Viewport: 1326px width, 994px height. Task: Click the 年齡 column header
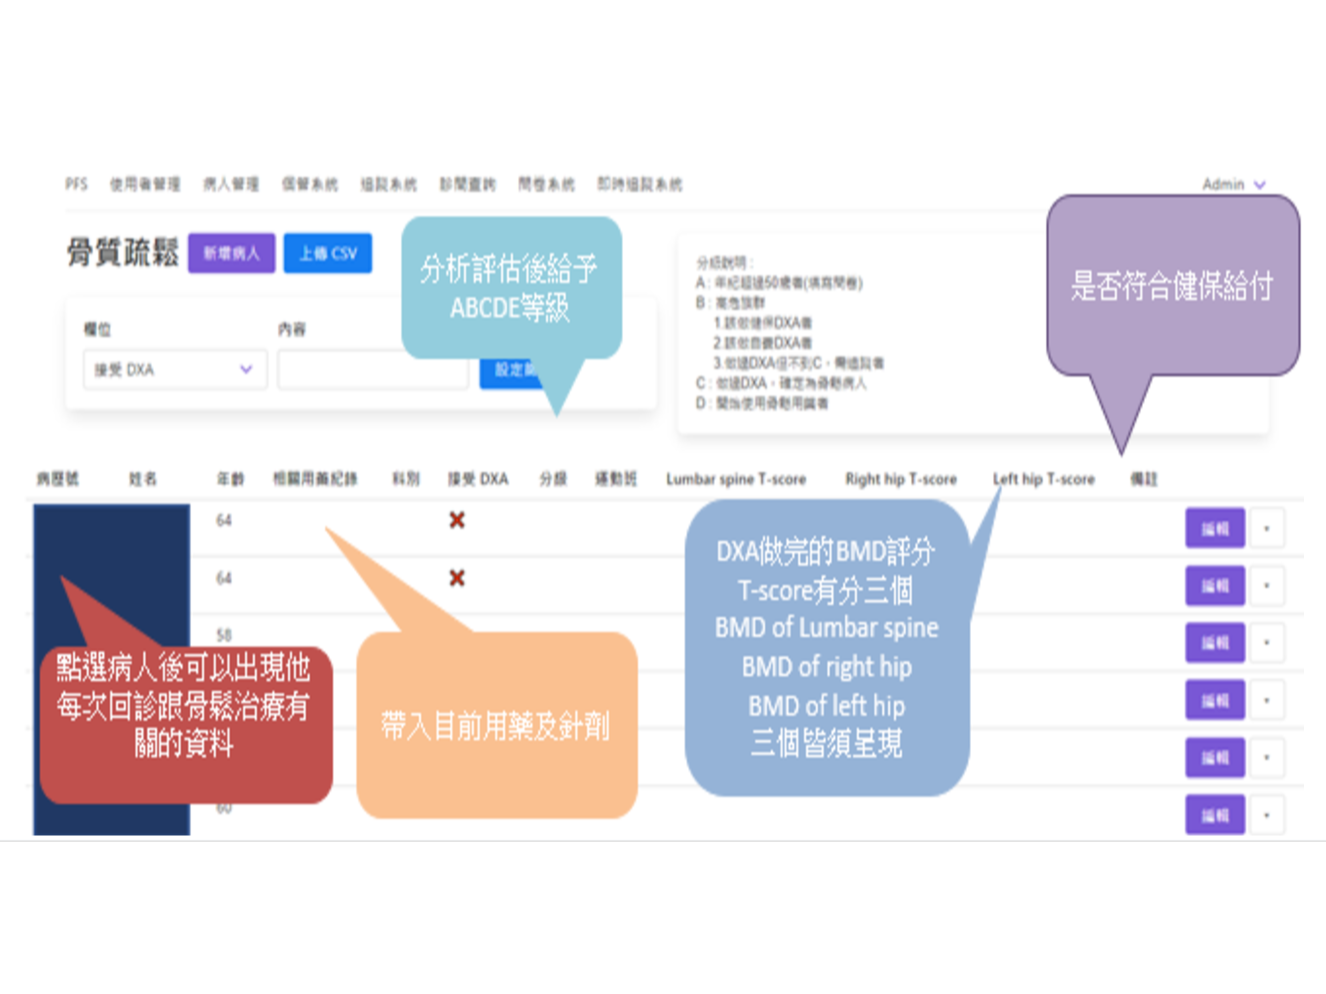(x=230, y=479)
